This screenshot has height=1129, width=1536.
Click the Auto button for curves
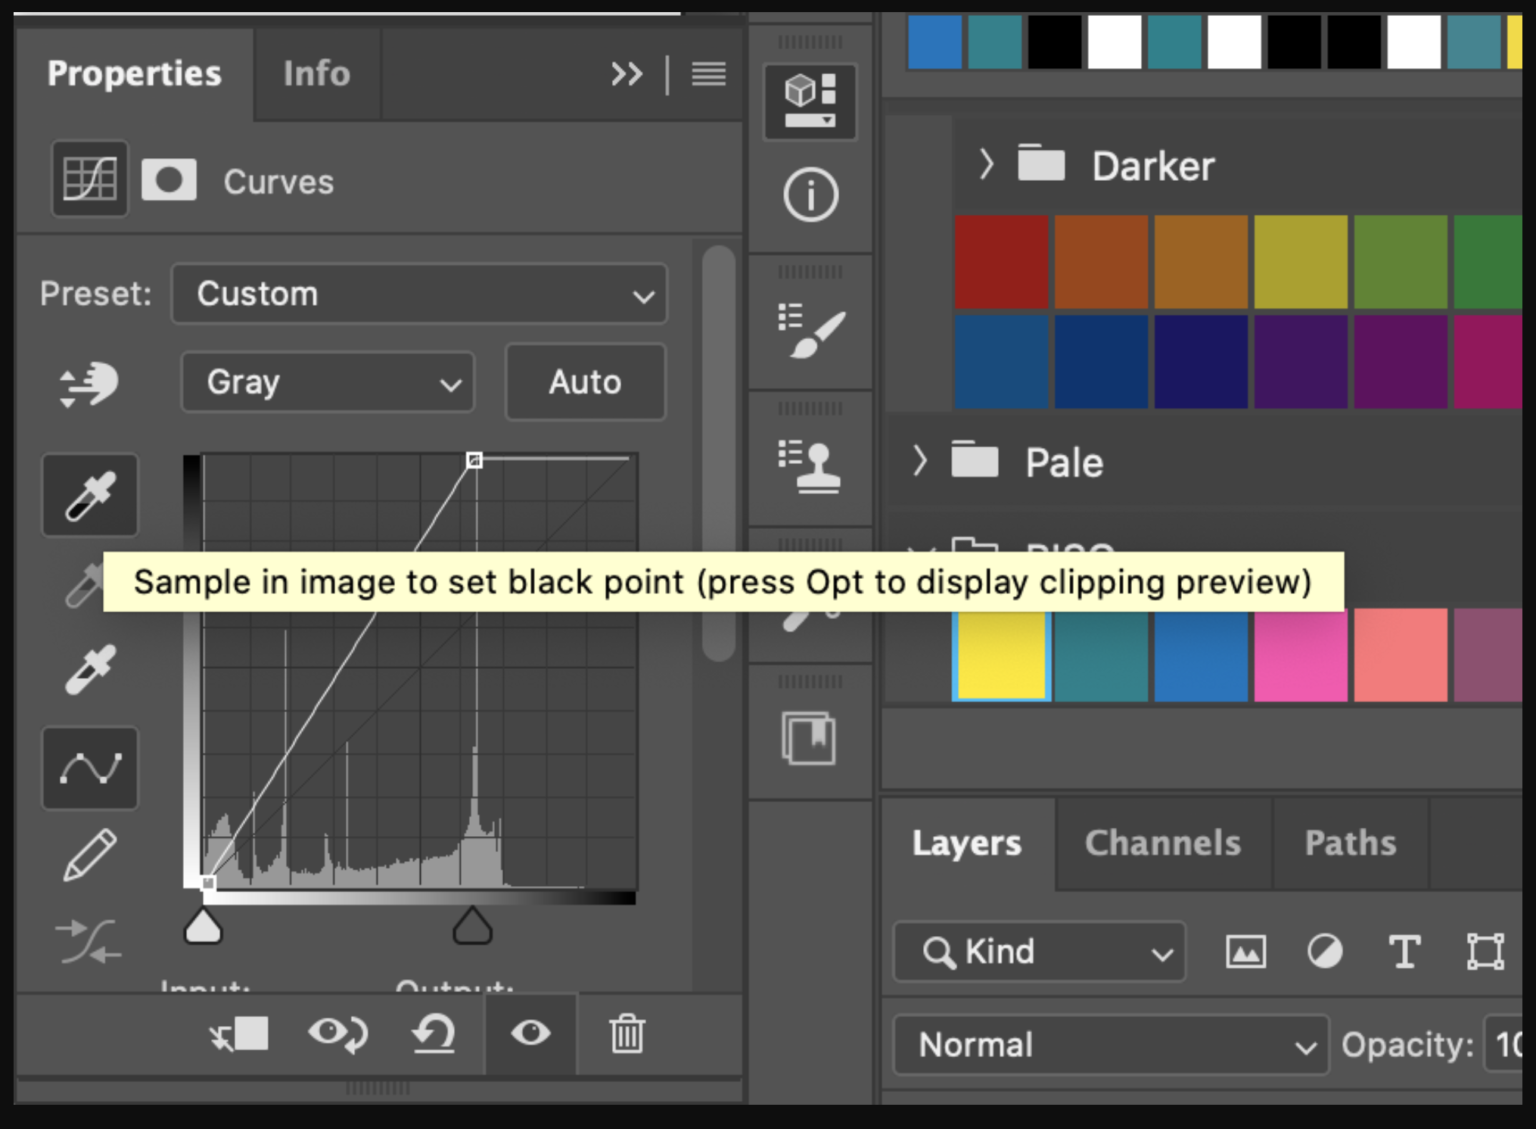[x=584, y=382]
